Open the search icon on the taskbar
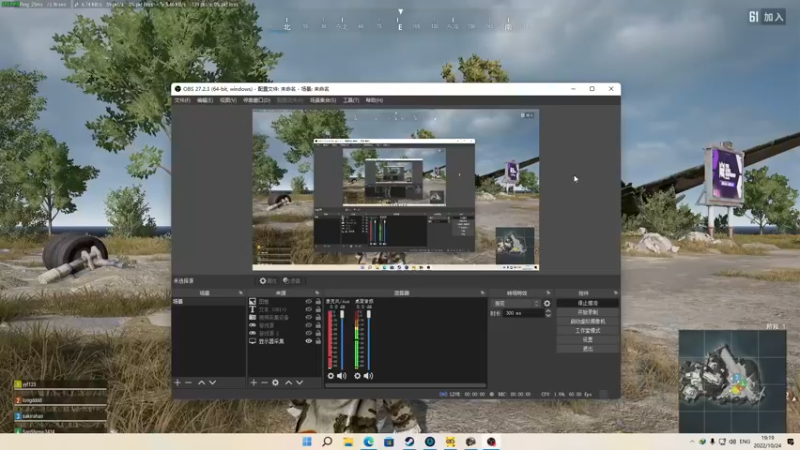The width and height of the screenshot is (800, 450). [x=327, y=441]
